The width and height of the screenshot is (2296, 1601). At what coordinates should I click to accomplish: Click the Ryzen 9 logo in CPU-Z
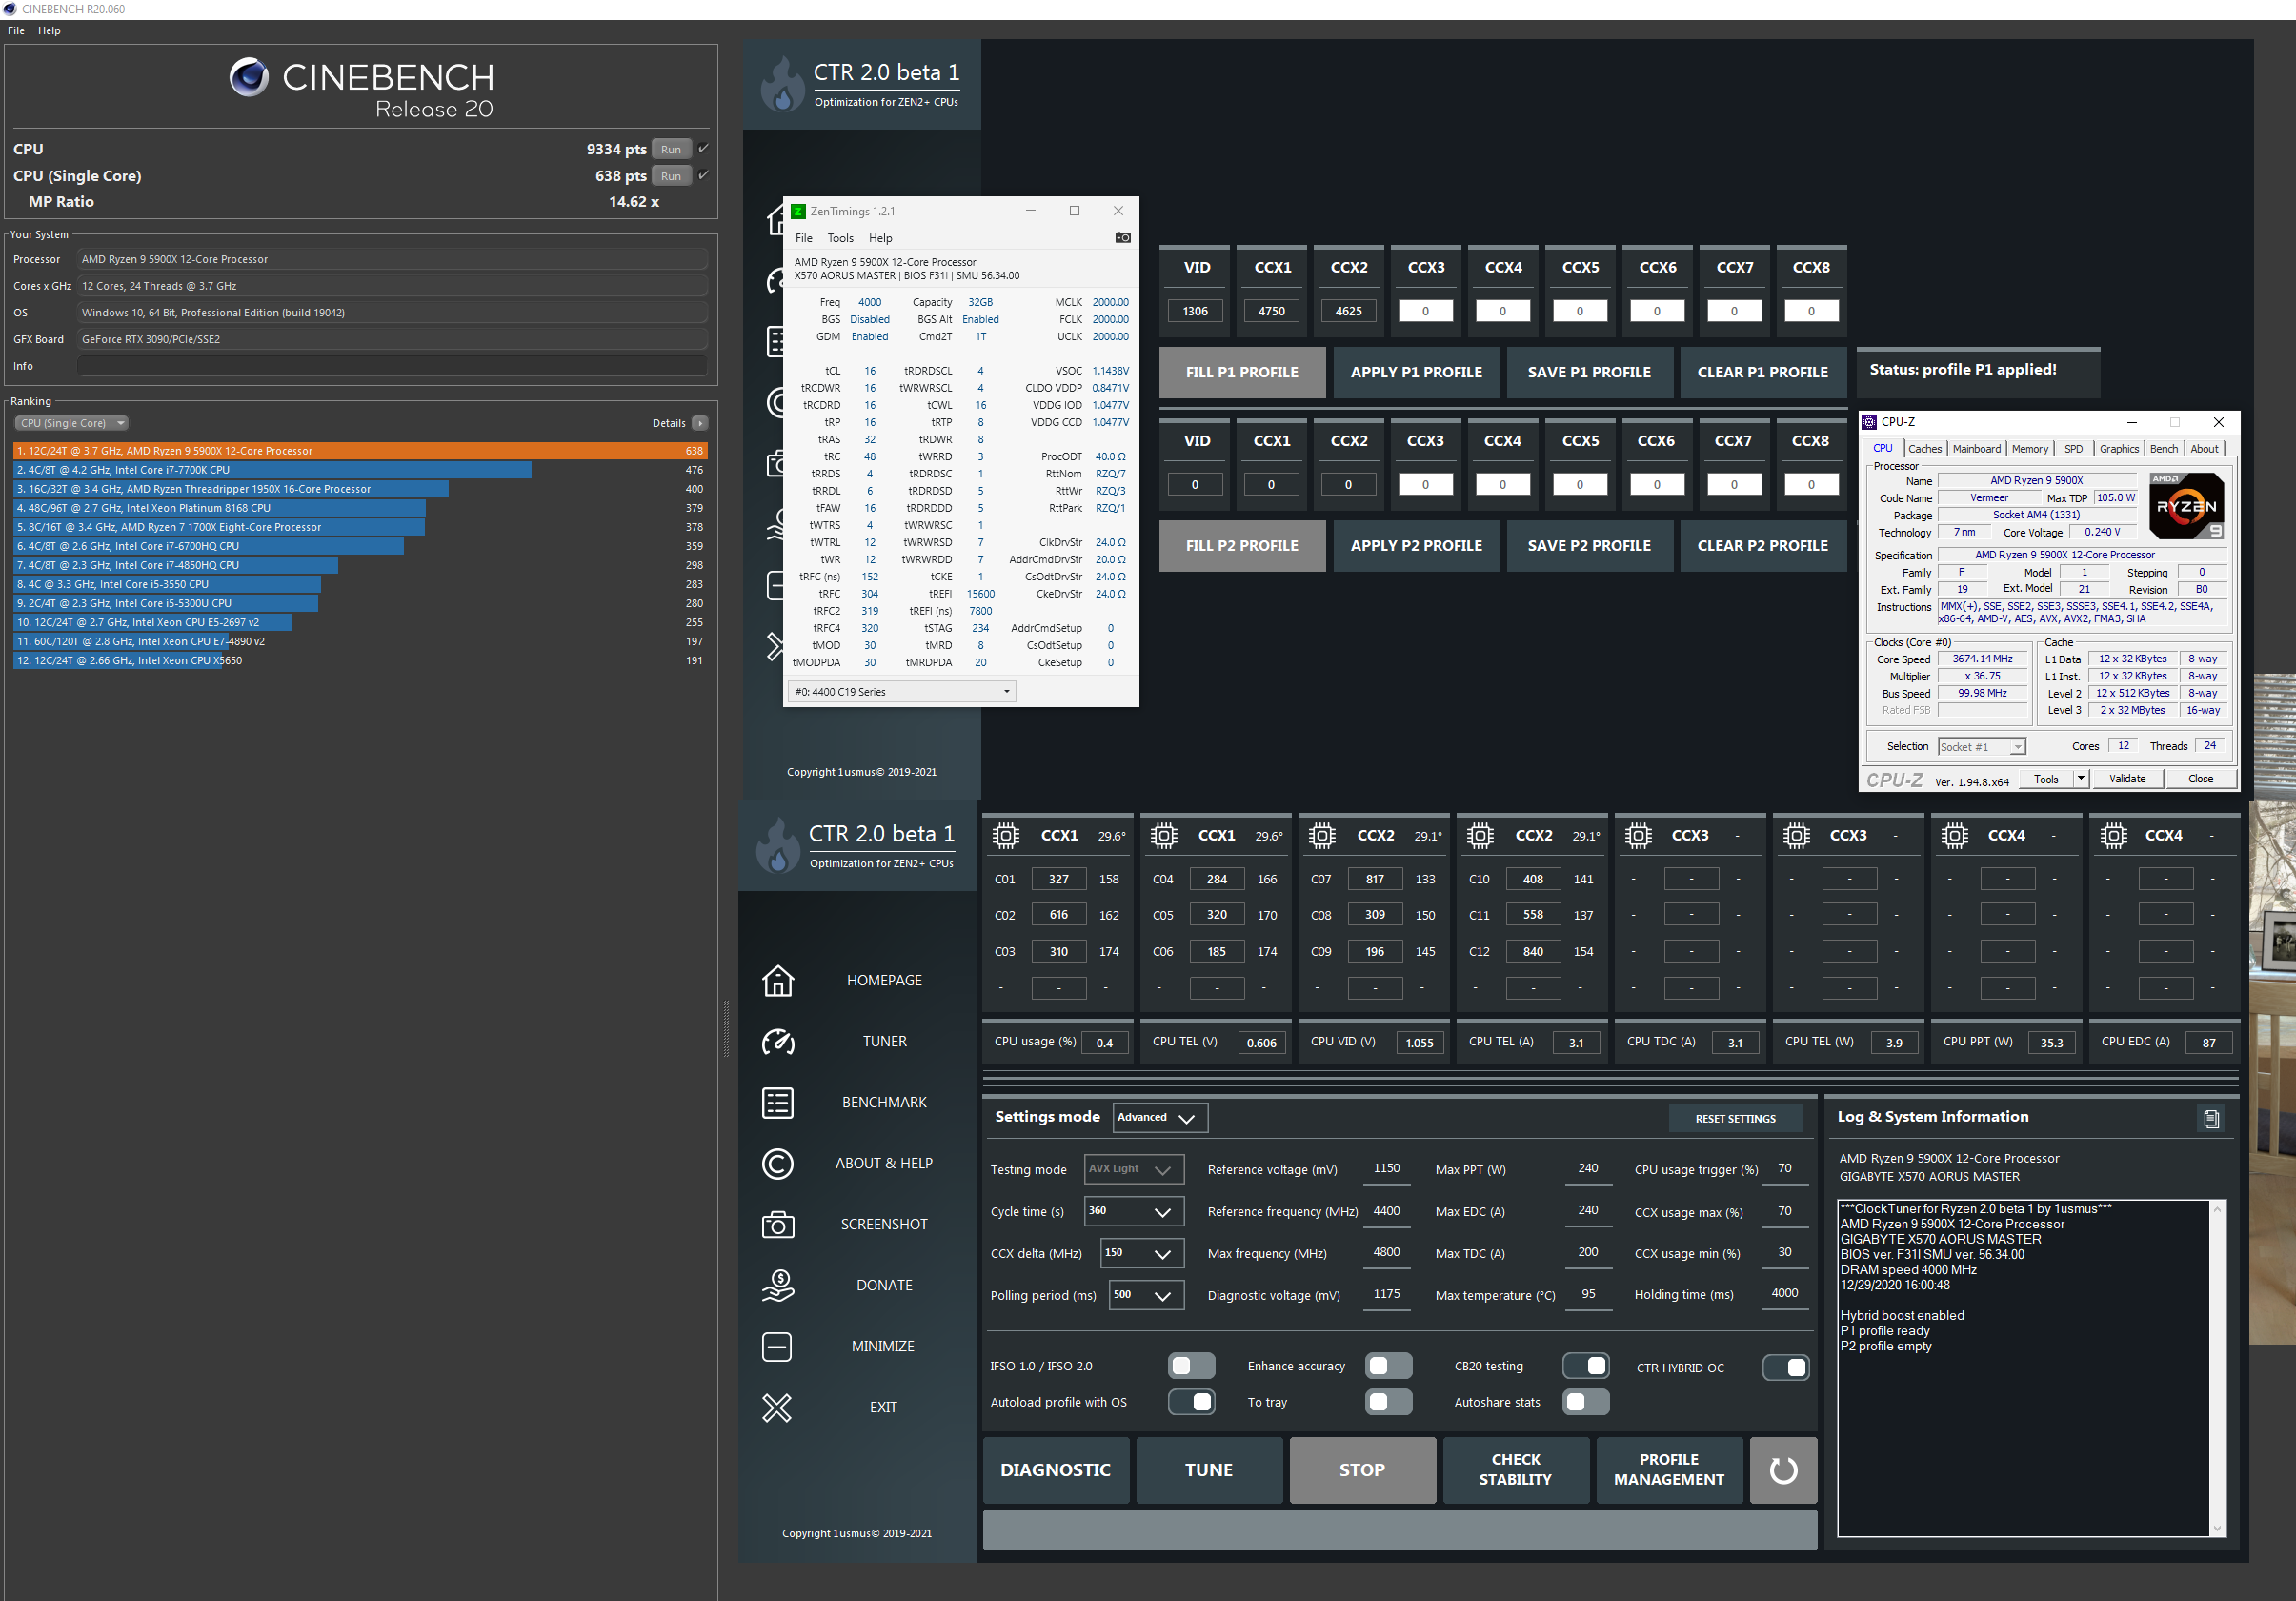pos(2186,506)
